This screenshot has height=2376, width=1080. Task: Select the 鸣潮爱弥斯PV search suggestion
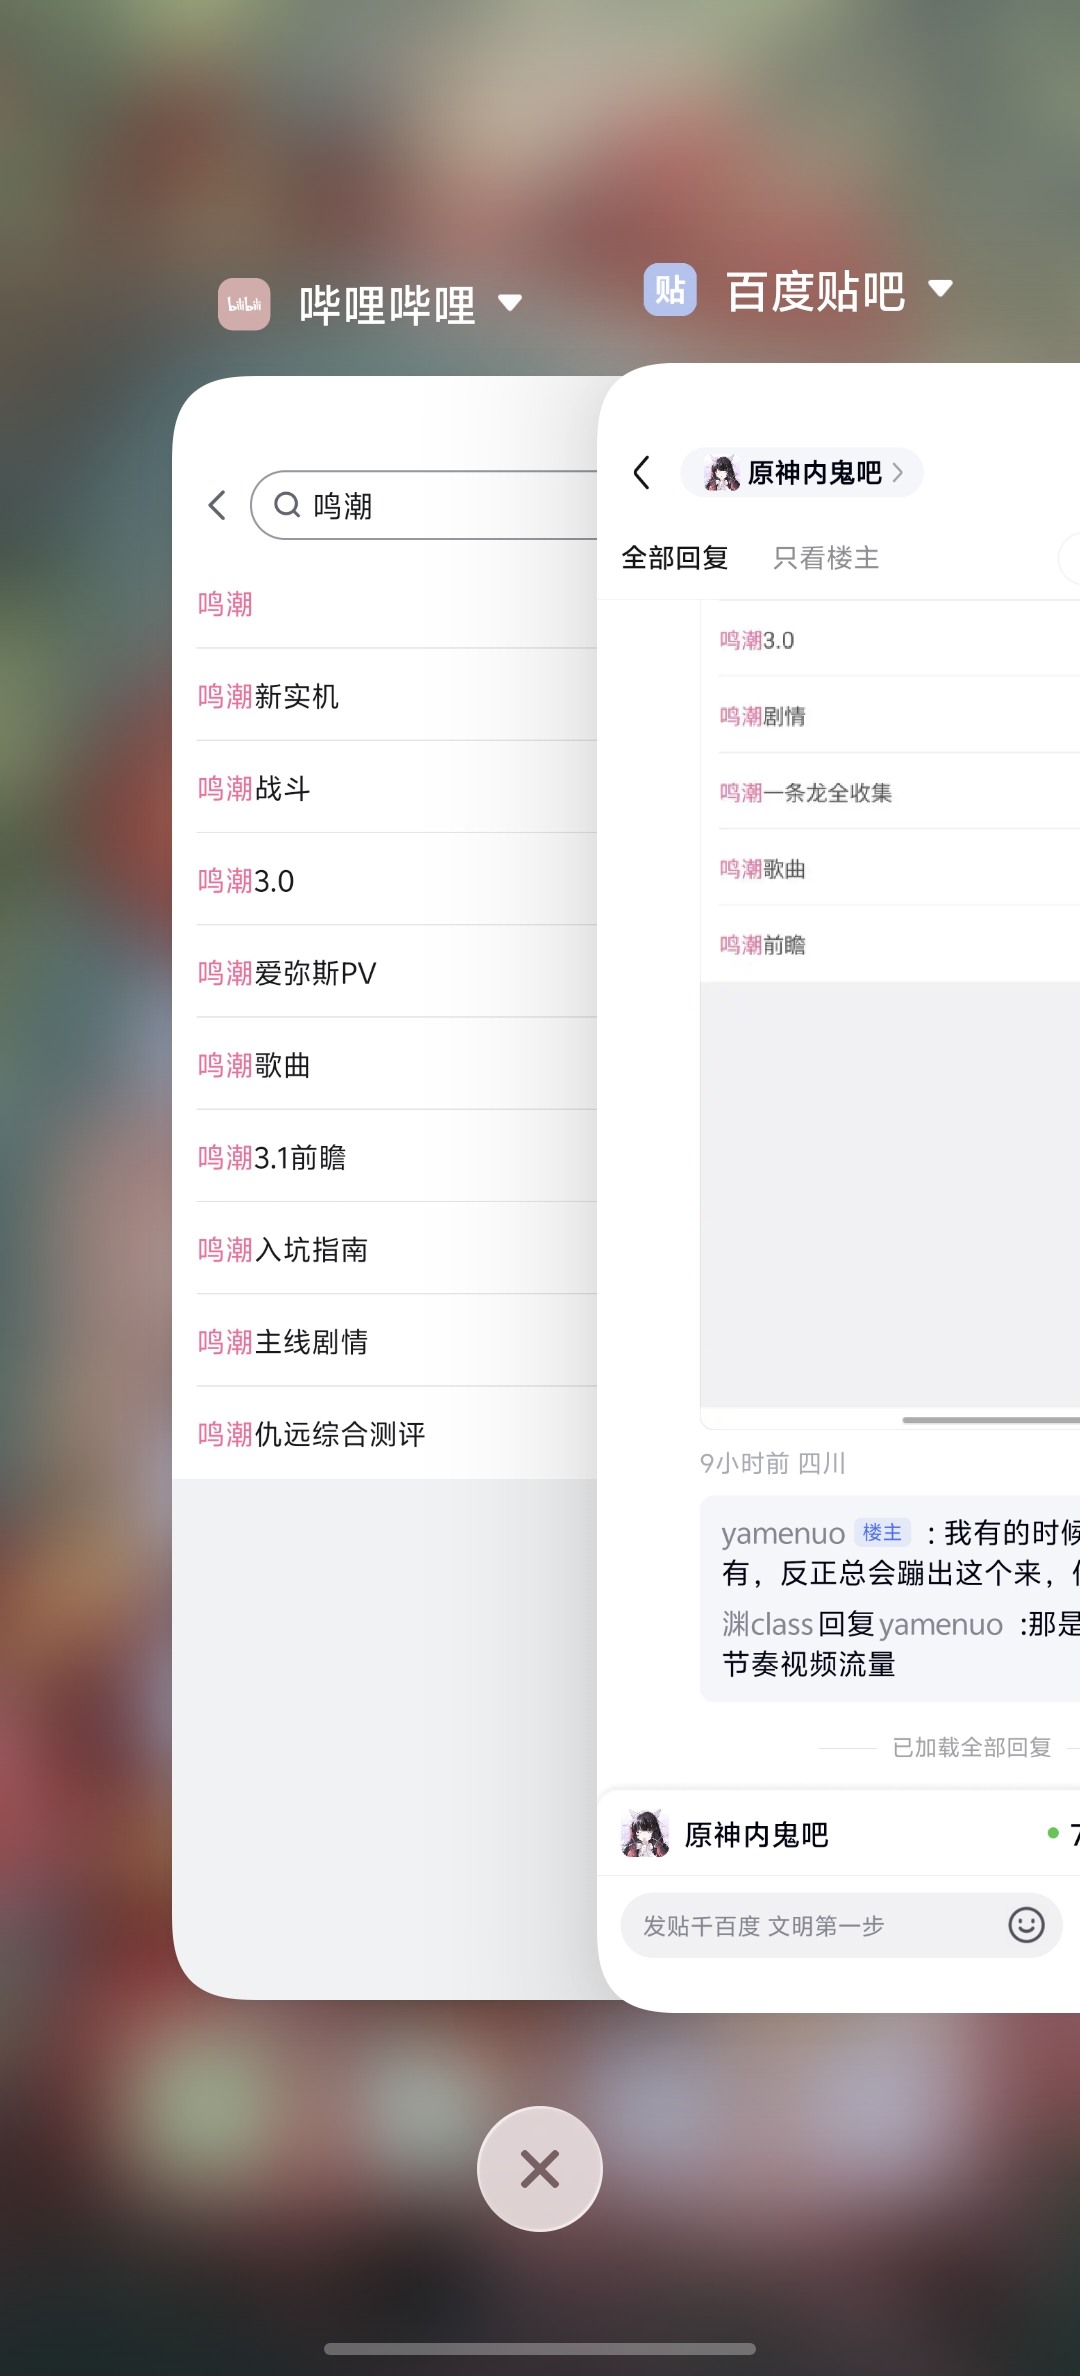[x=287, y=973]
